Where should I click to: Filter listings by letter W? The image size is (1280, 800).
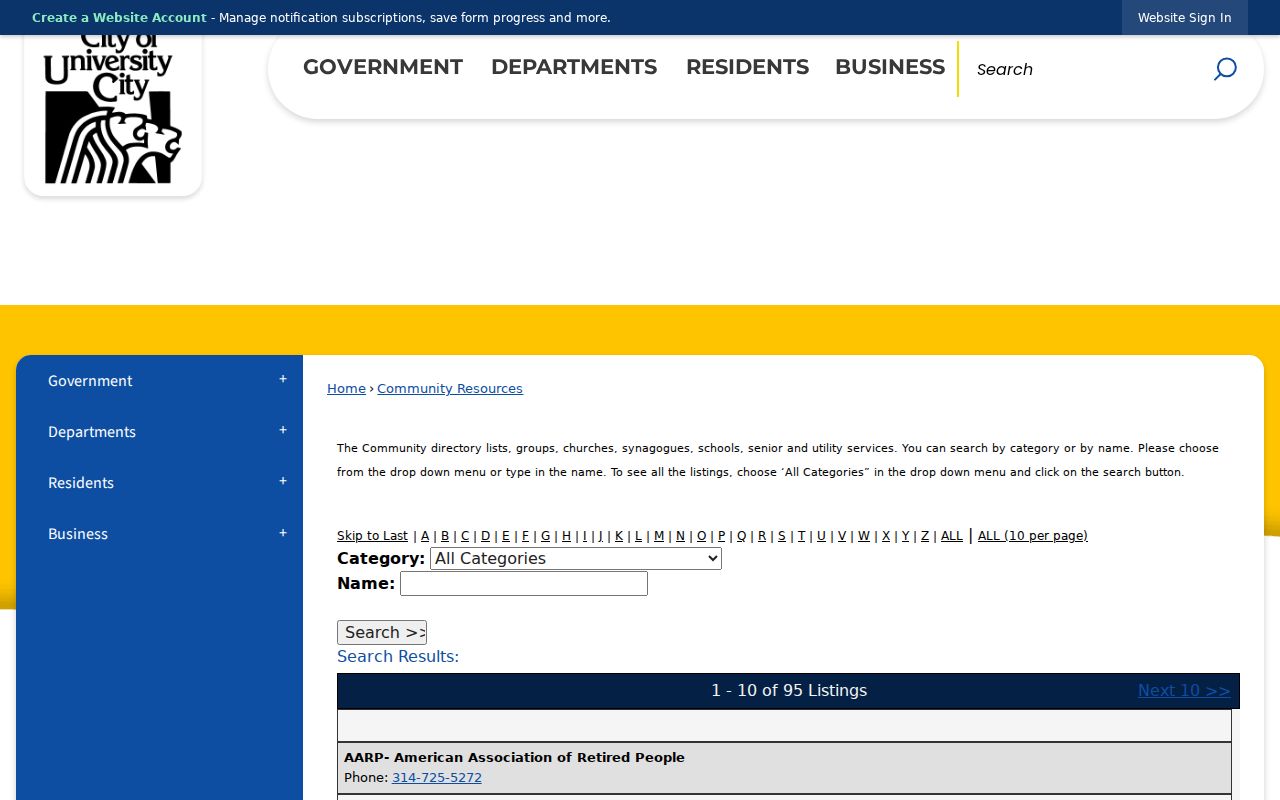pyautogui.click(x=864, y=536)
